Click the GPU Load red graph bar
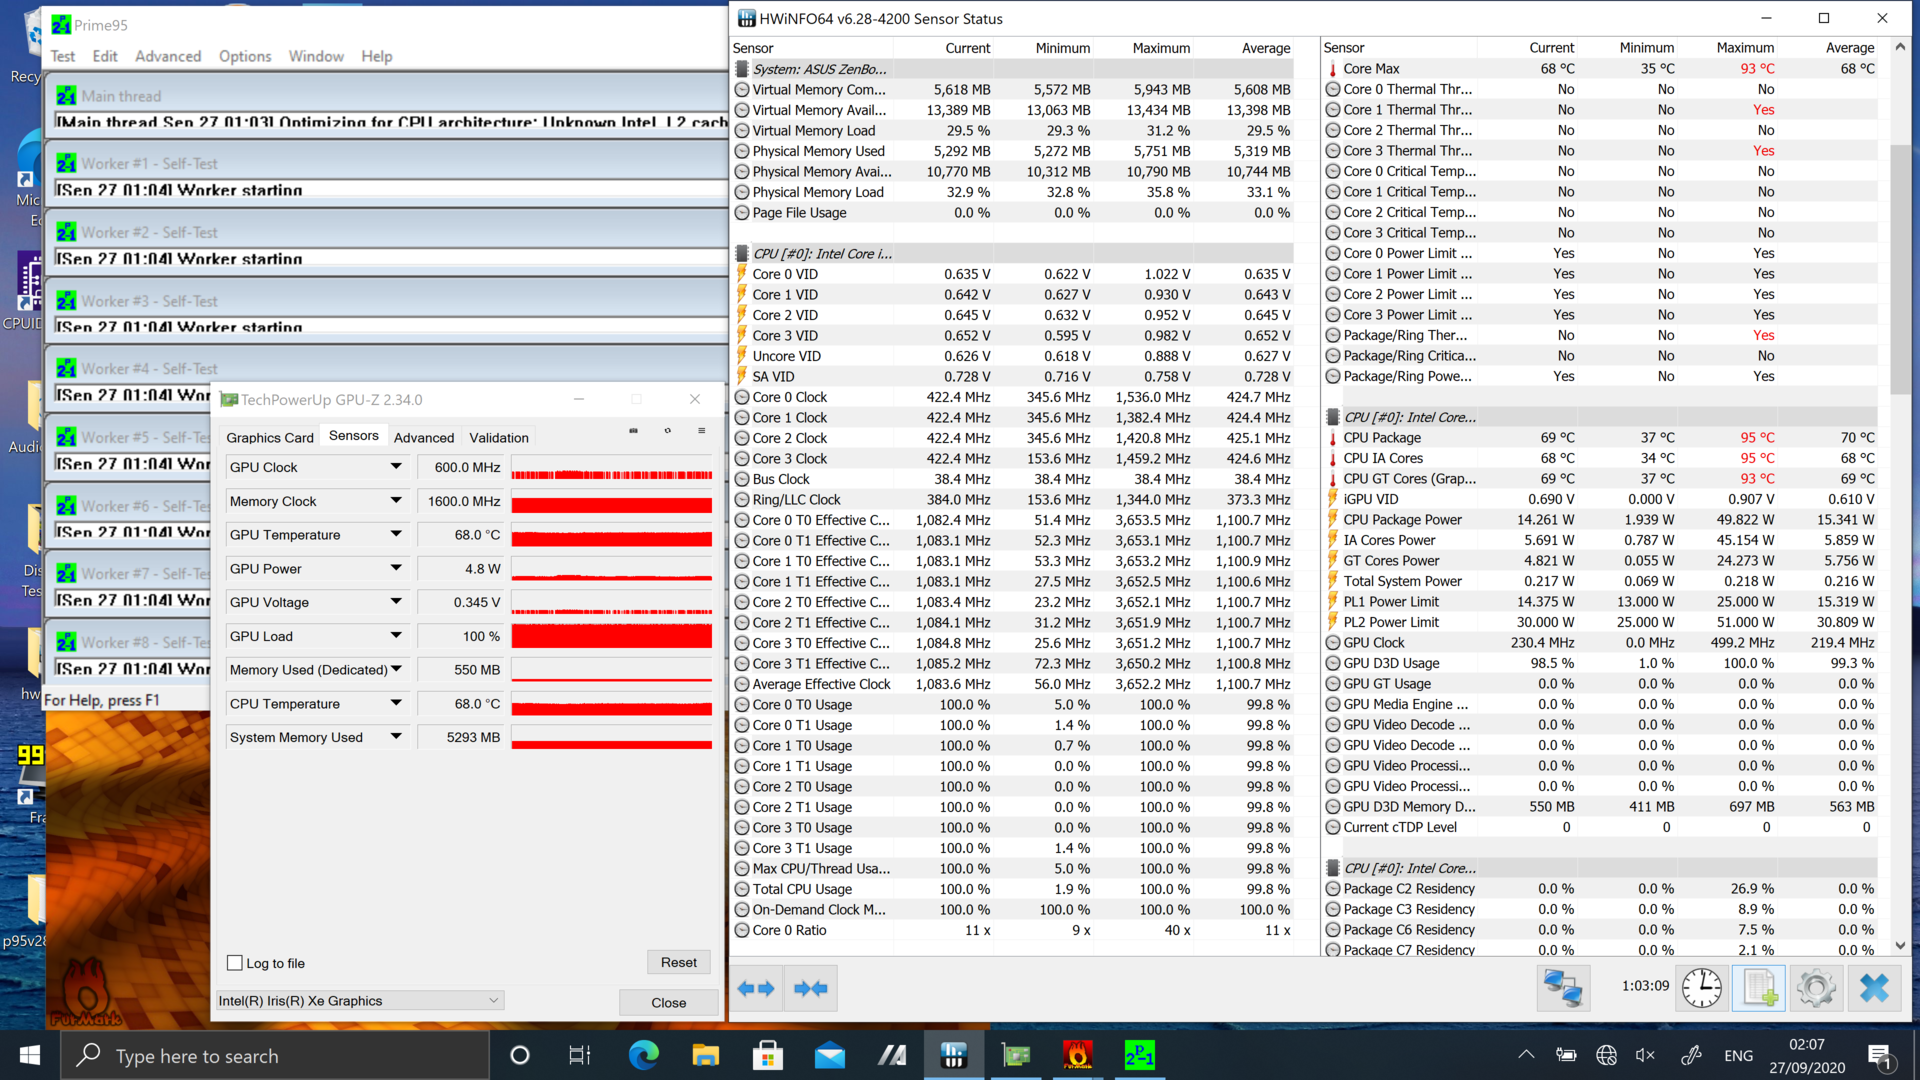This screenshot has width=1920, height=1080. (x=611, y=636)
